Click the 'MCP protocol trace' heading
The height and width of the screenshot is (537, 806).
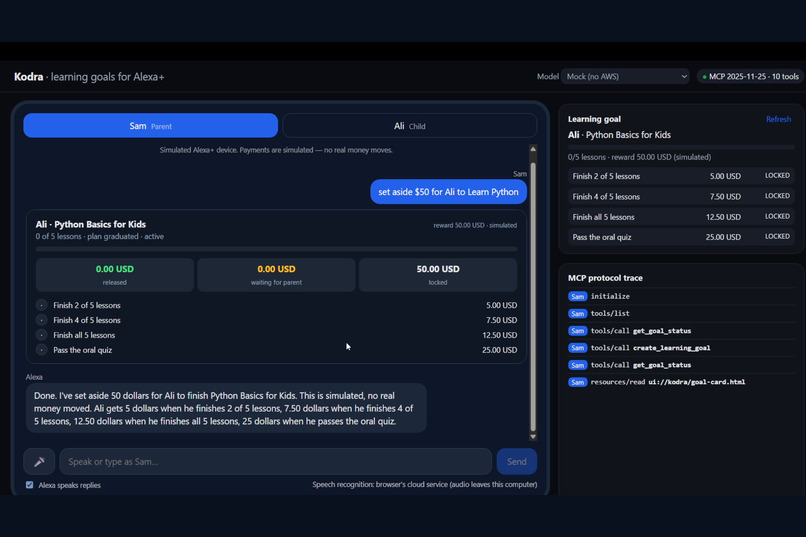click(605, 278)
